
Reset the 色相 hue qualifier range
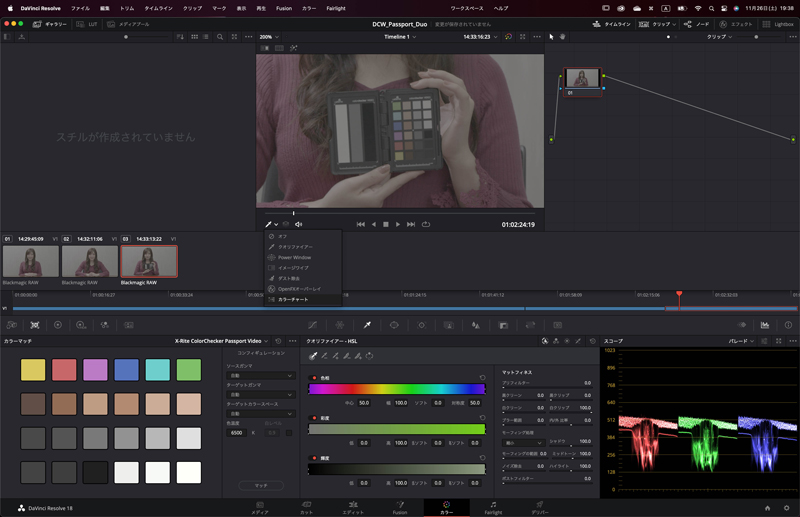click(483, 377)
